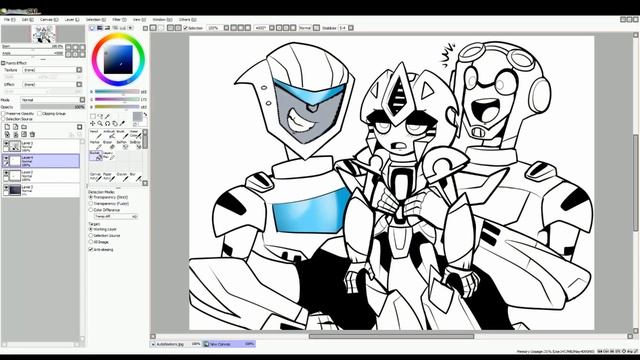Viewport: 640px width, 360px height.
Task: Select the Canvas Acrylic brush
Action: tap(95, 177)
